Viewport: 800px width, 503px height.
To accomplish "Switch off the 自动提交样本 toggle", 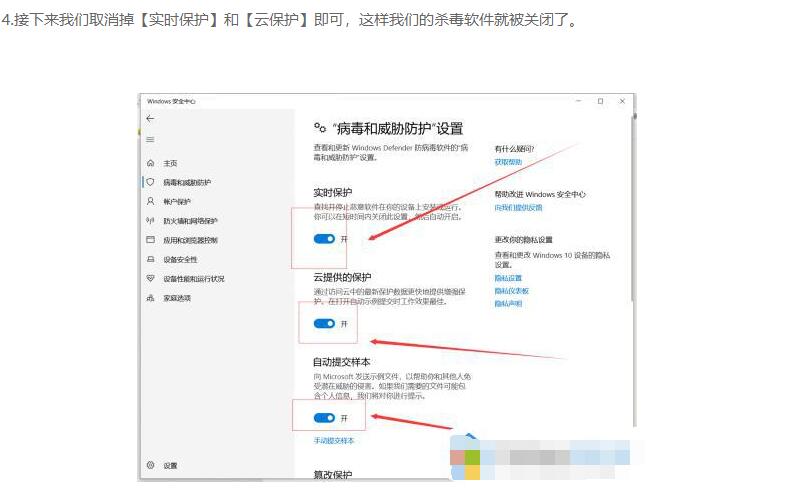I will tap(323, 417).
